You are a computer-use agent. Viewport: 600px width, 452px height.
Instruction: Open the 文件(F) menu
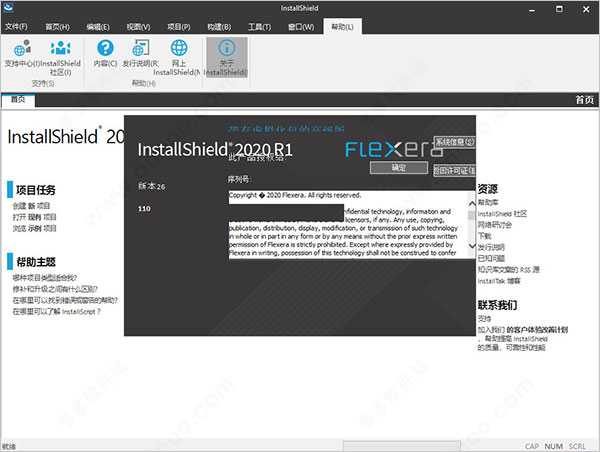pyautogui.click(x=16, y=26)
